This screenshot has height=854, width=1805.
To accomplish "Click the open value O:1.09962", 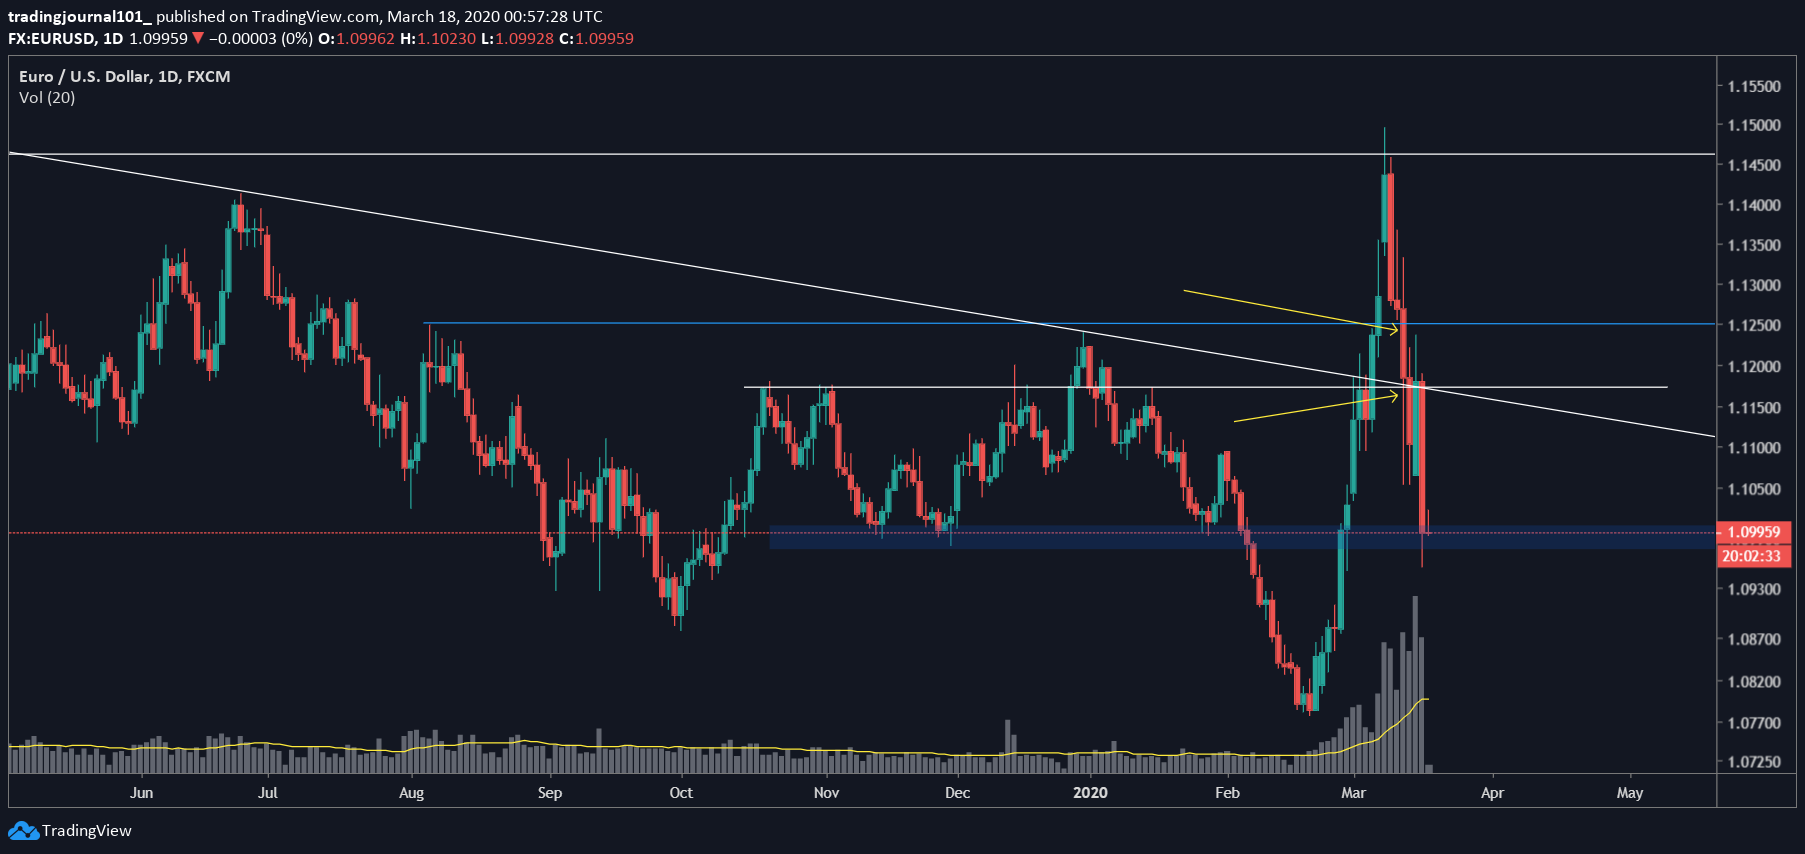I will pyautogui.click(x=356, y=39).
